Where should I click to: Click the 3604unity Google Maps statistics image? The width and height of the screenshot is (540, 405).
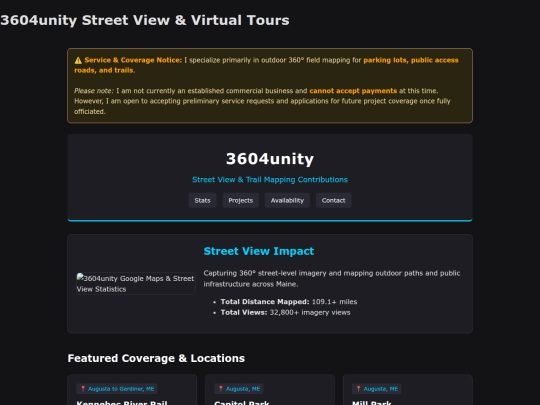click(136, 283)
